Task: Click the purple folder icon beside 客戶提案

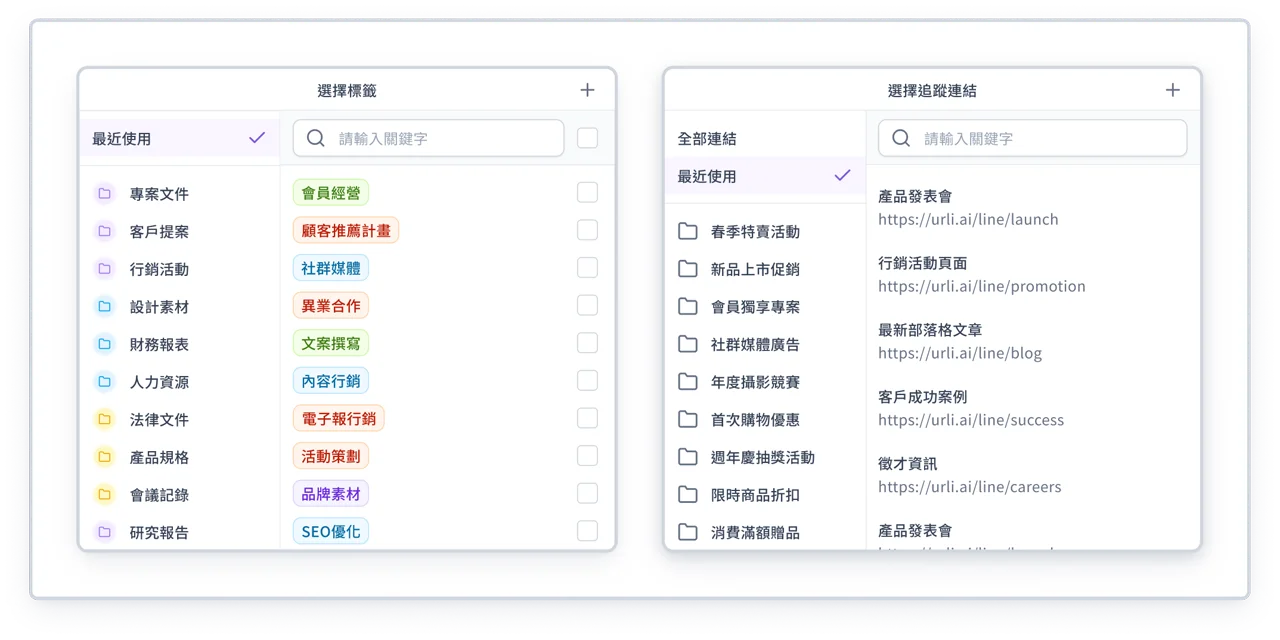Action: [105, 231]
